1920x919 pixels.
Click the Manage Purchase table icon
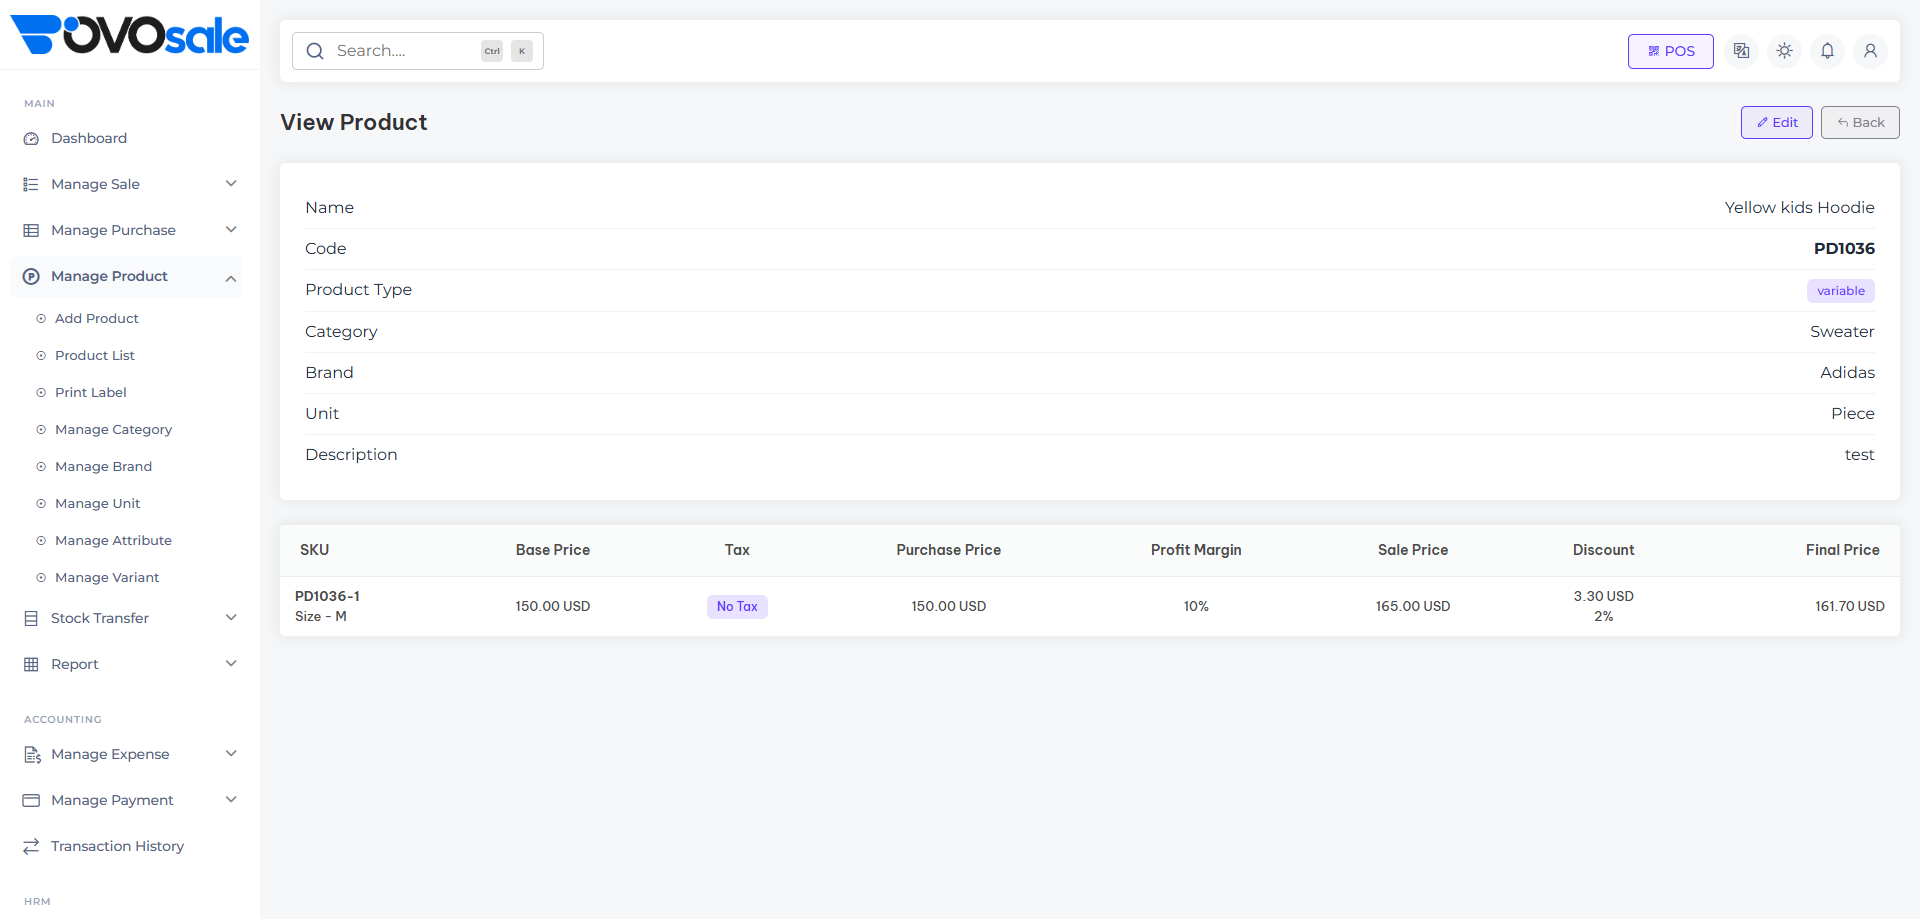[x=31, y=231]
